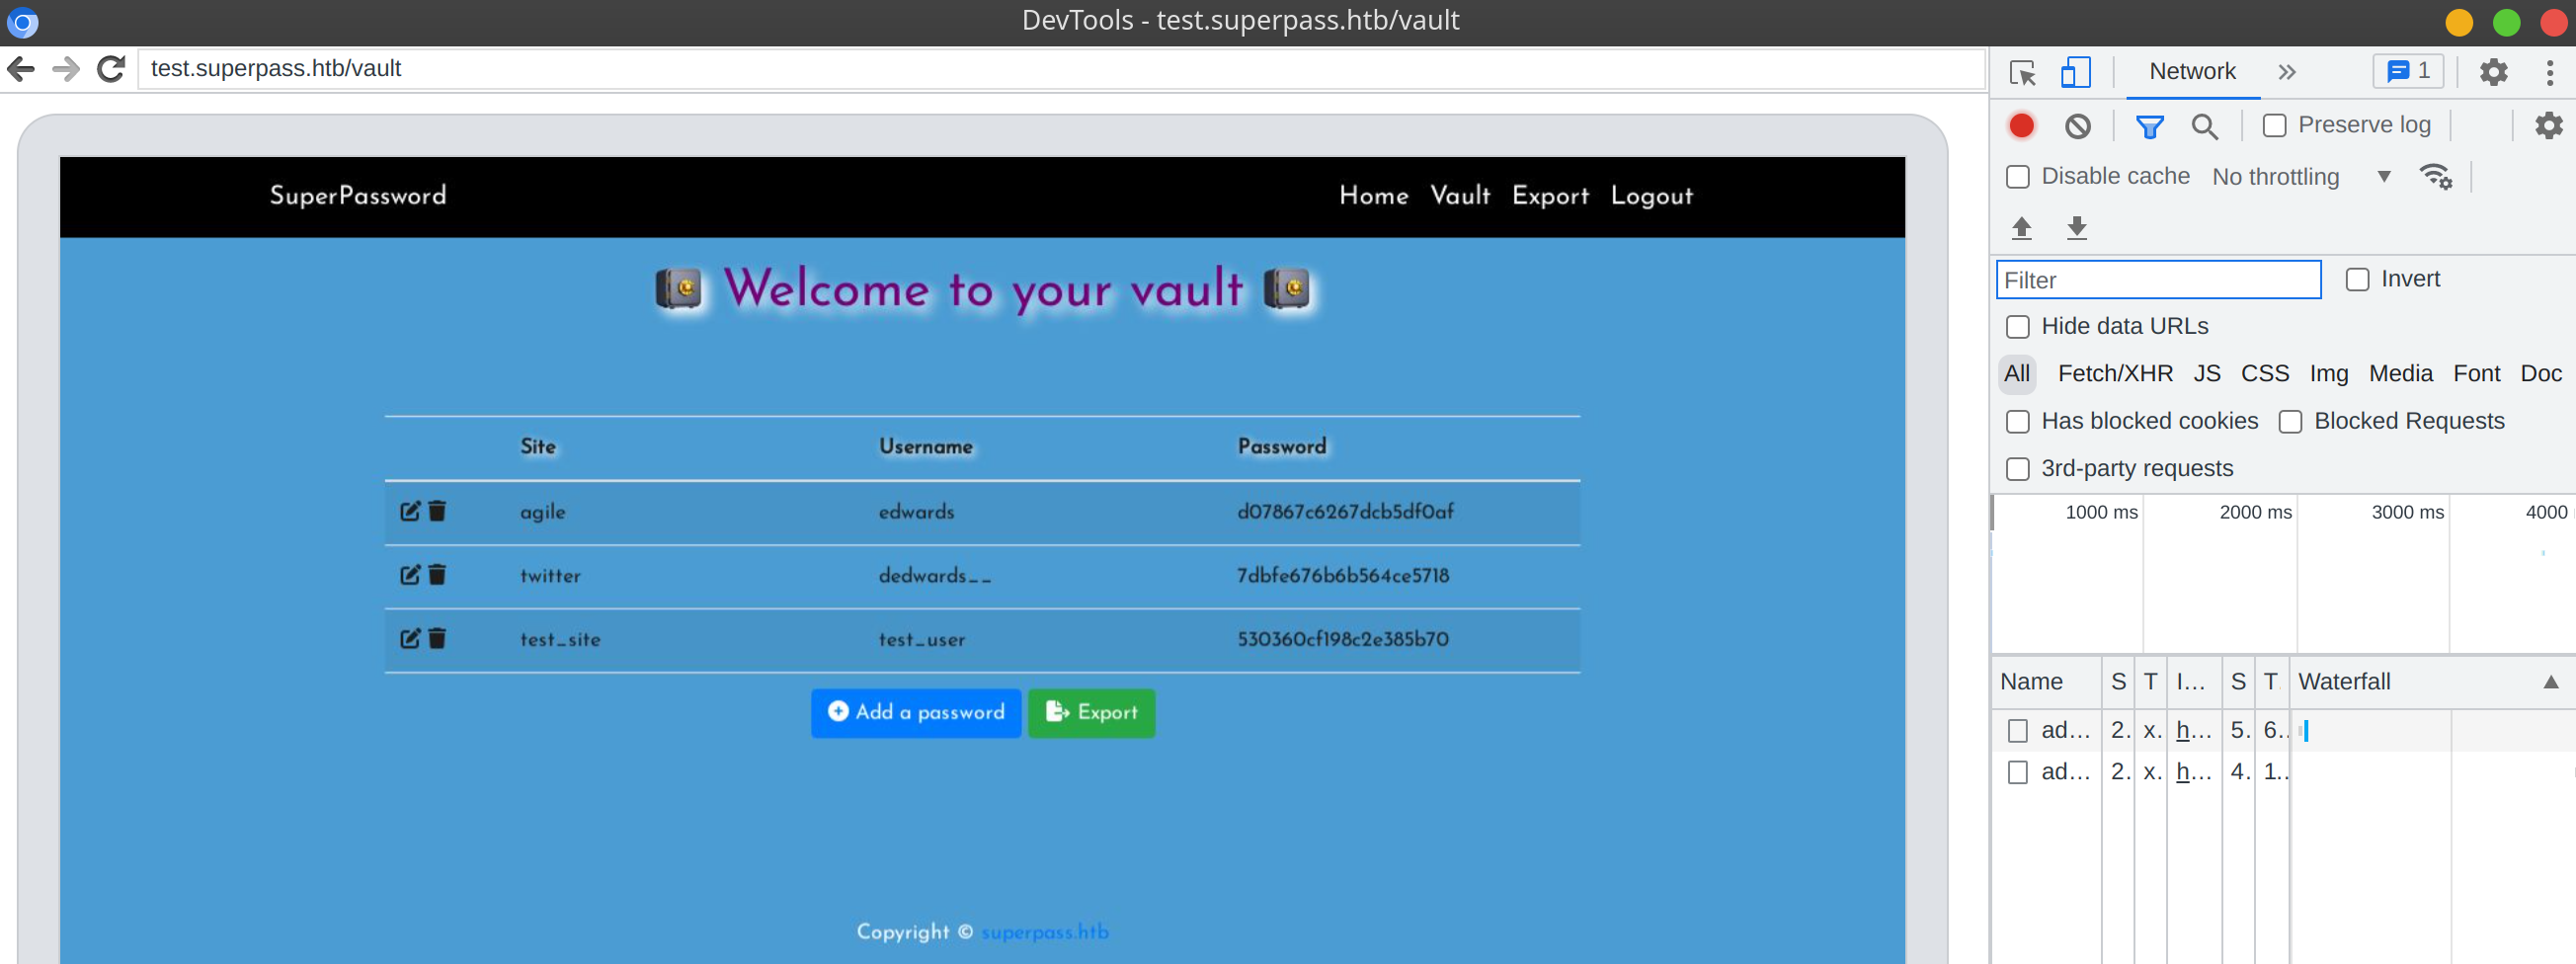
Task: Click the Chromium icon in title bar
Action: [22, 22]
